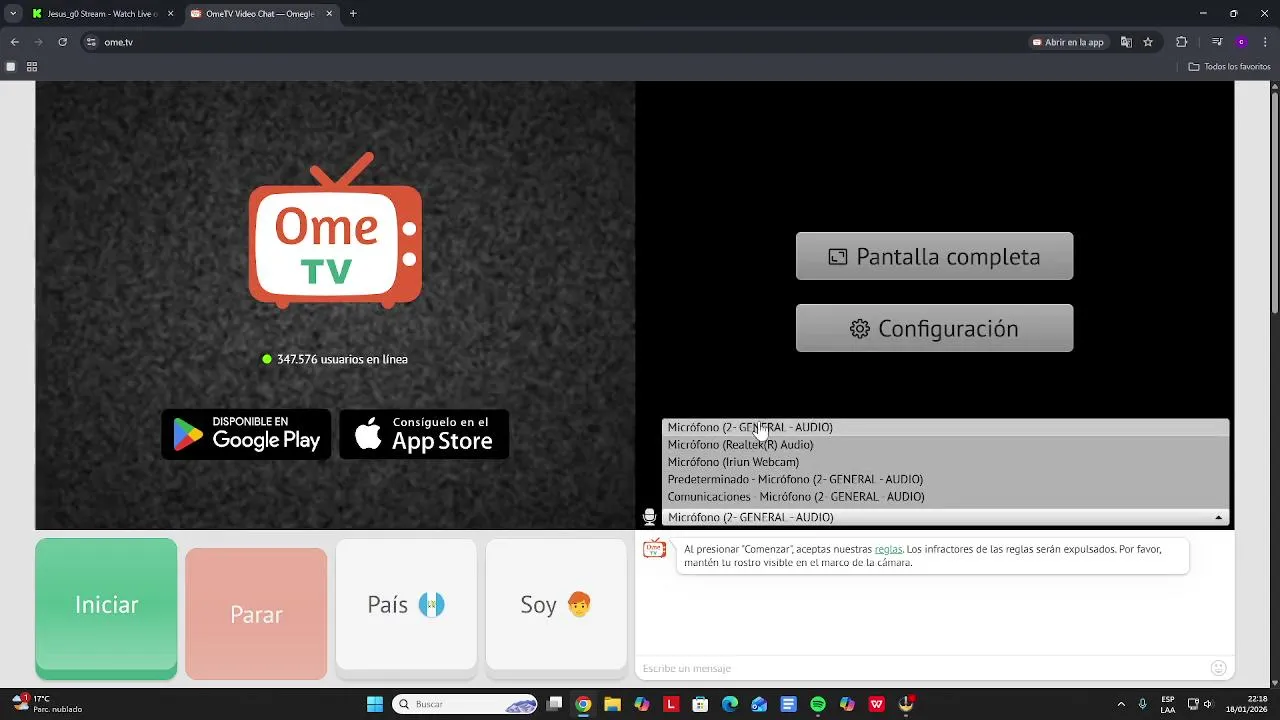Open the emoji picker in chat
This screenshot has width=1280, height=720.
pyautogui.click(x=1218, y=668)
